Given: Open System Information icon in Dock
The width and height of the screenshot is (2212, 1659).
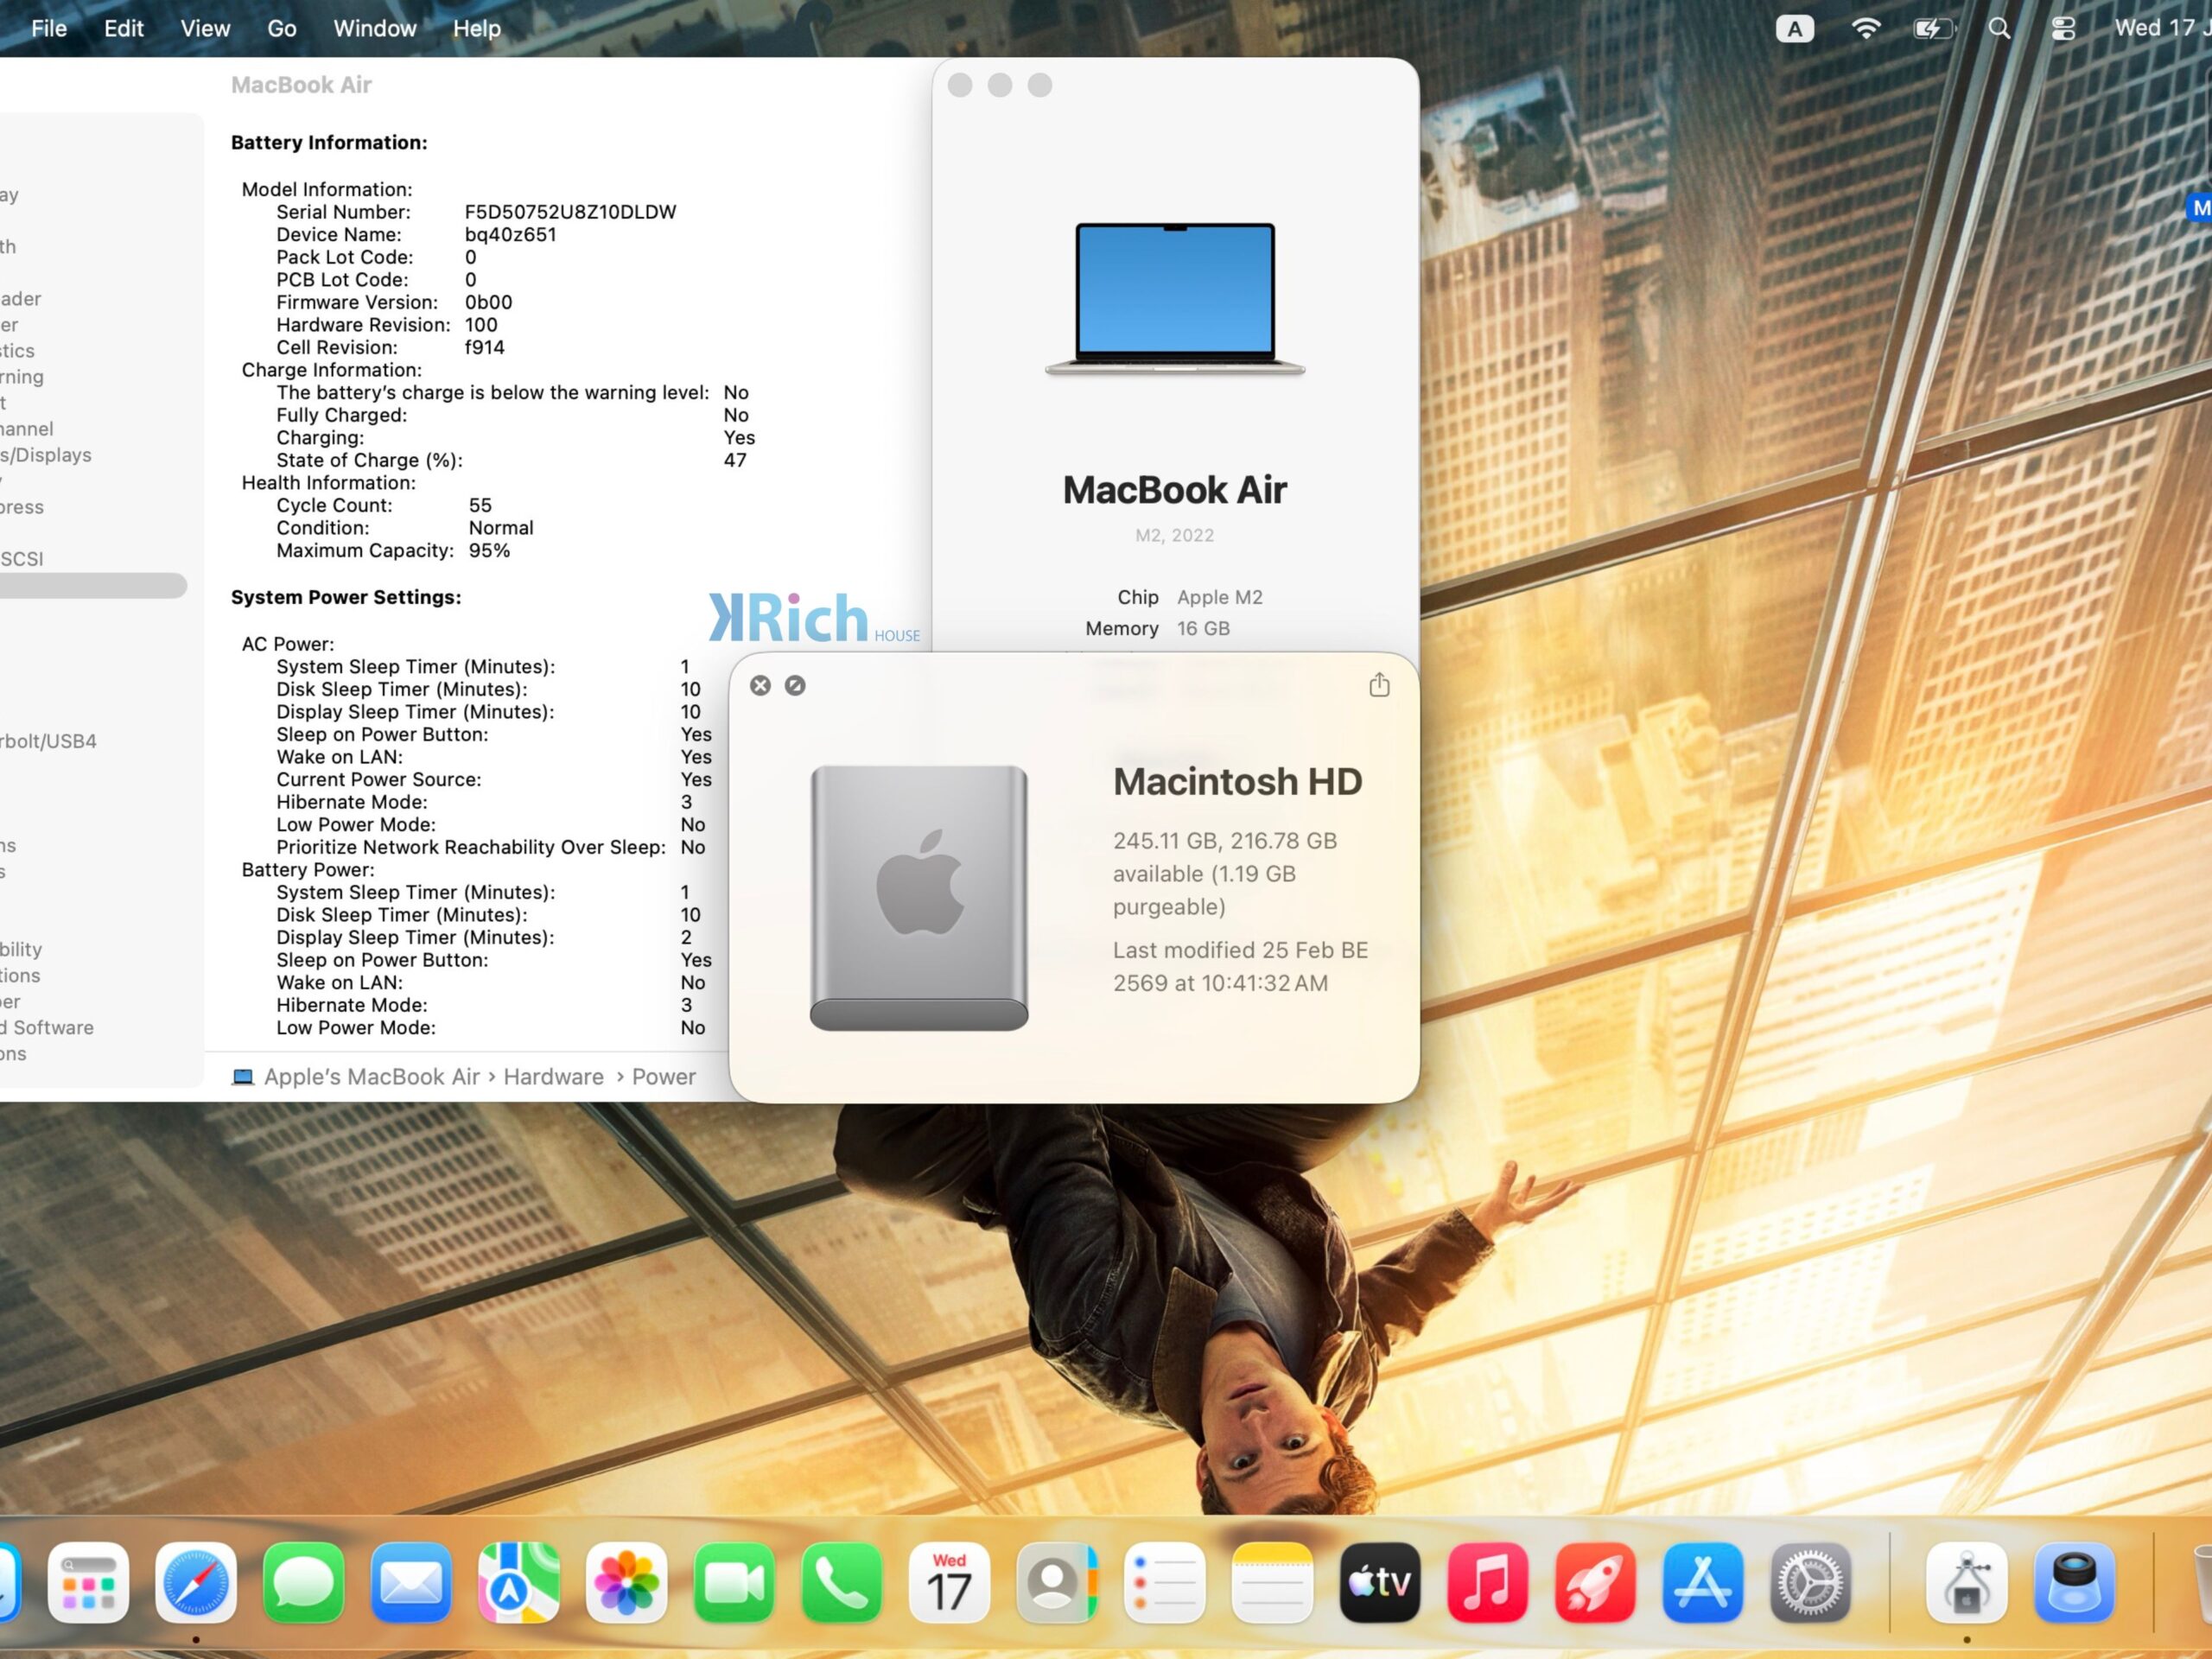Looking at the screenshot, I should 1967,1582.
